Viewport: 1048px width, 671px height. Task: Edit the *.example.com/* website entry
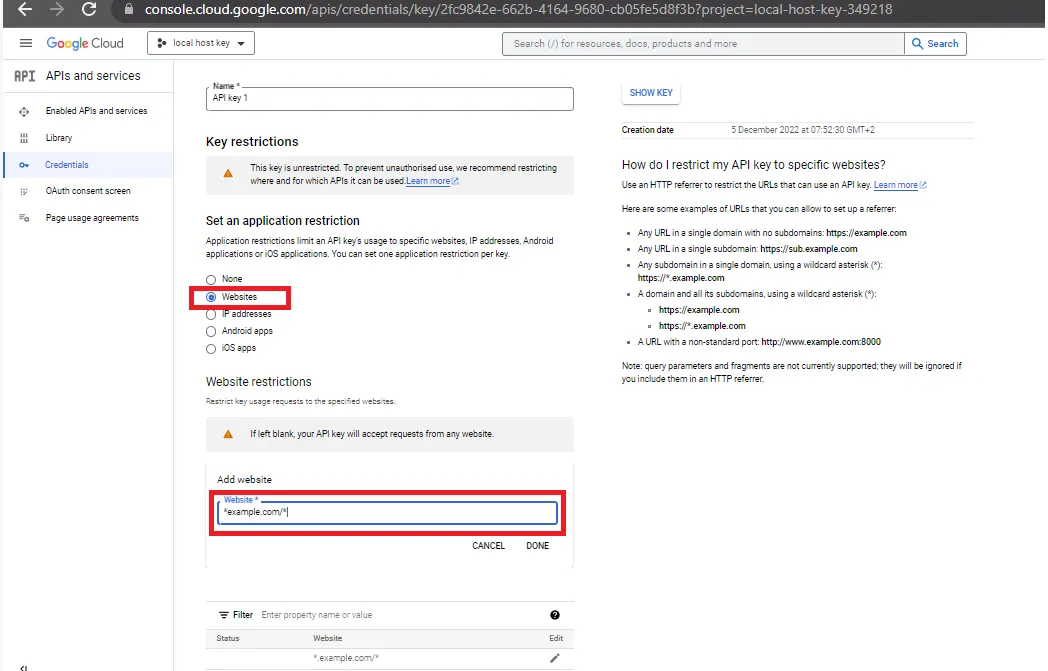coord(554,657)
